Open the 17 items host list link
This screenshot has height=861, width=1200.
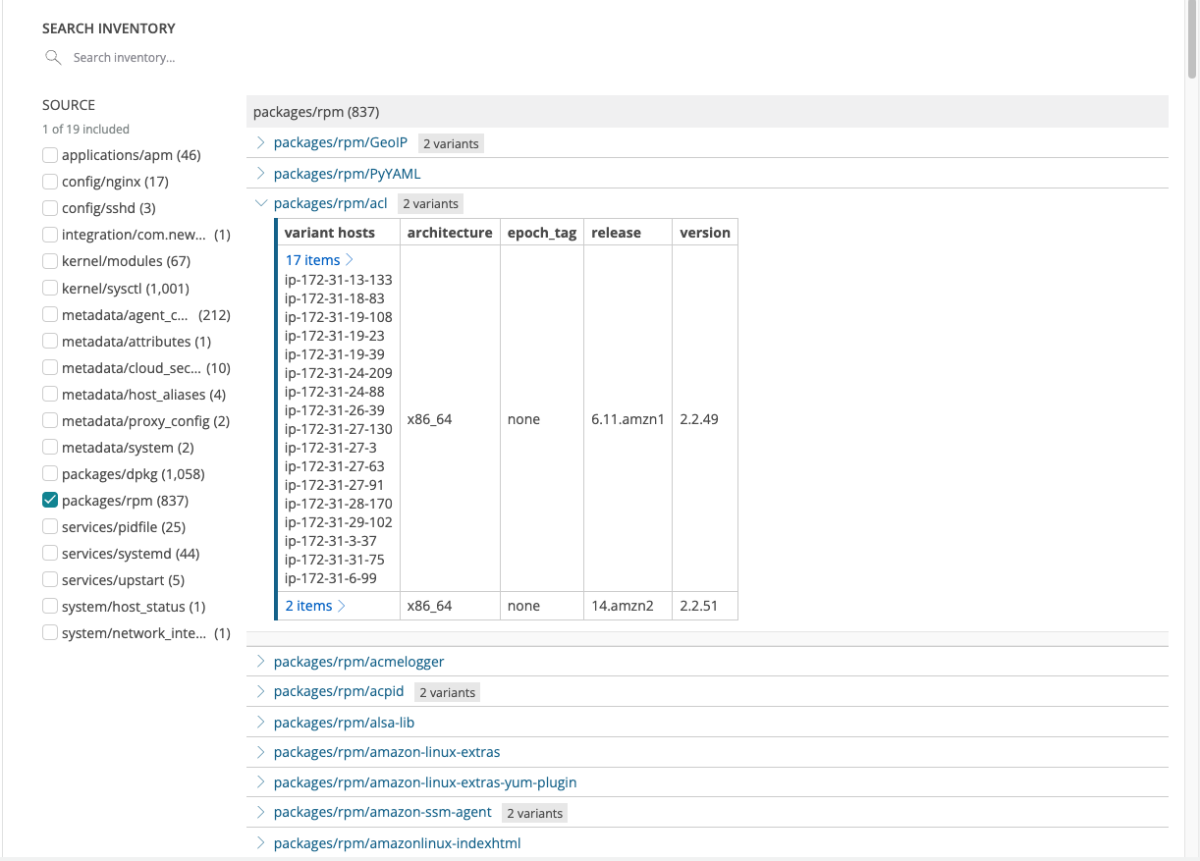(x=313, y=260)
